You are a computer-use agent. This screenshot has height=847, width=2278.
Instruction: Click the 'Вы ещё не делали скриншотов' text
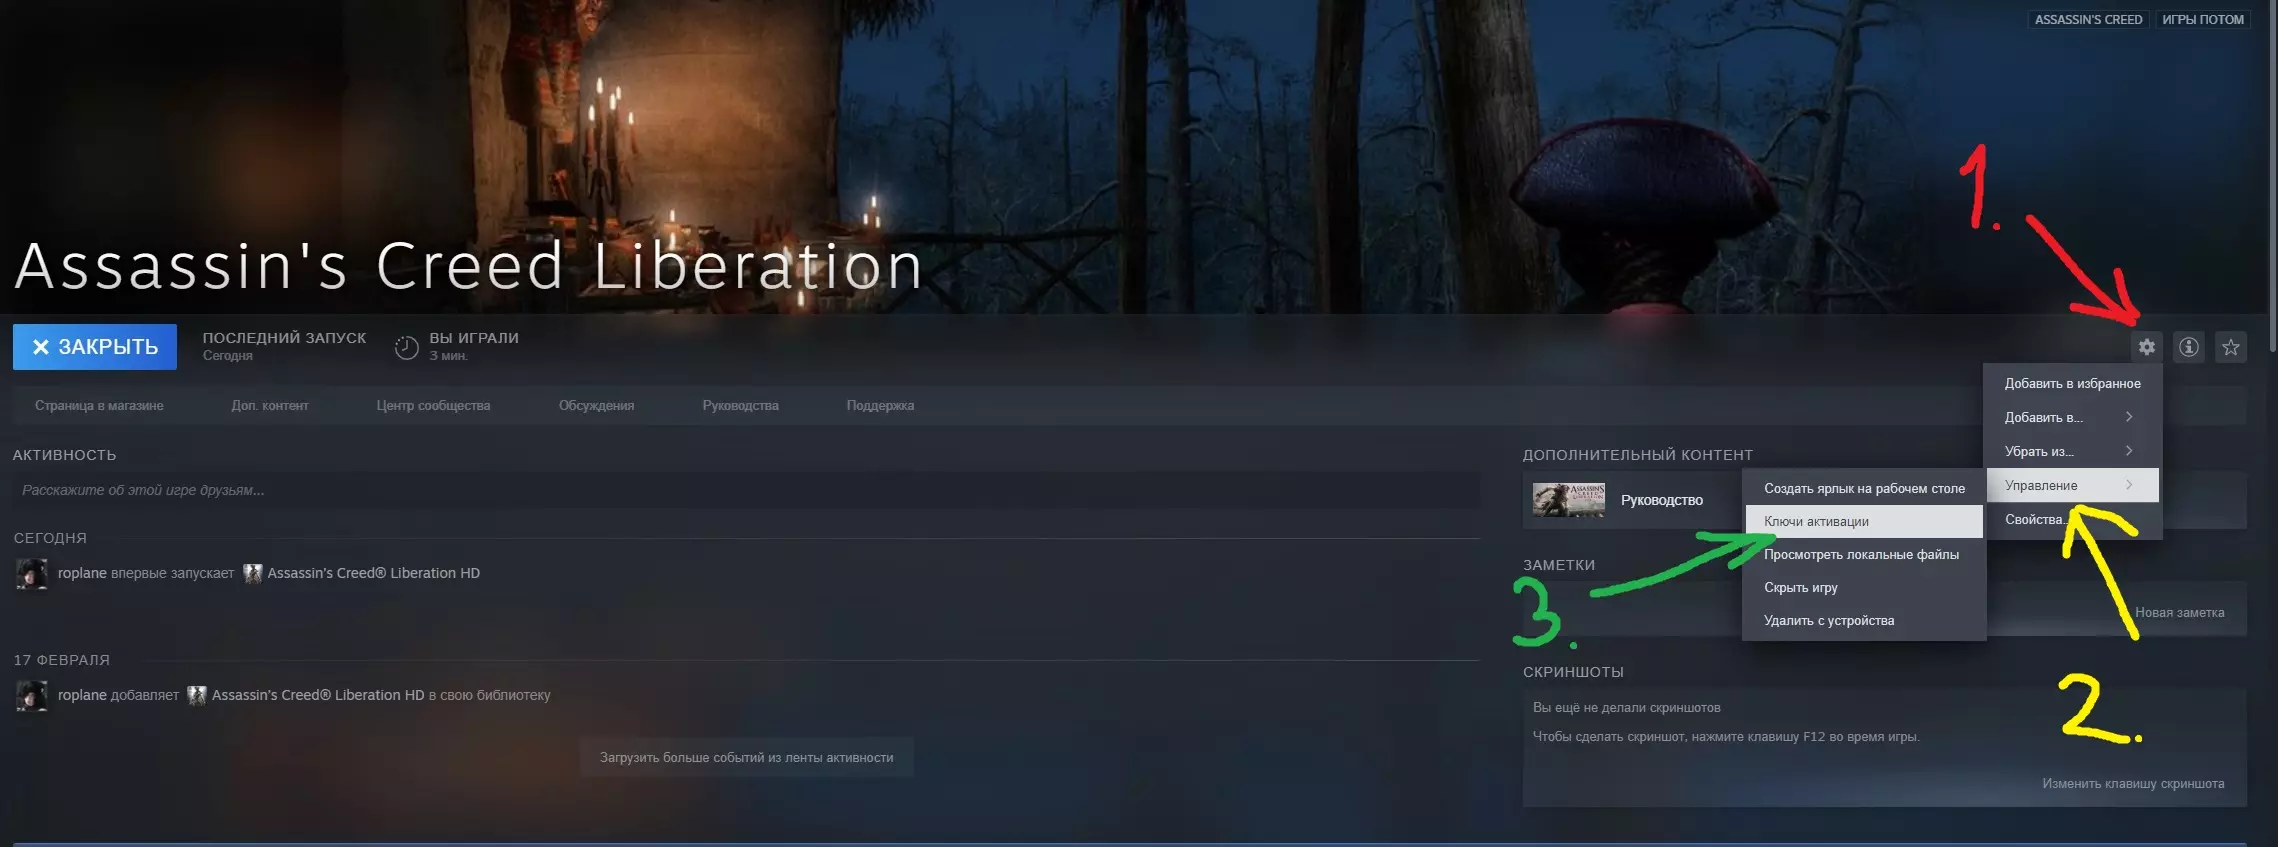pyautogui.click(x=1627, y=708)
